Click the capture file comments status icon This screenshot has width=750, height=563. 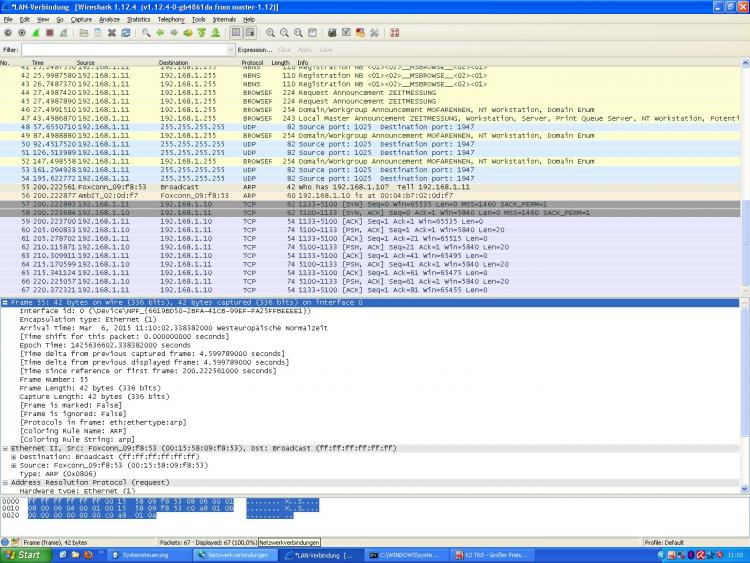pyautogui.click(x=15, y=542)
